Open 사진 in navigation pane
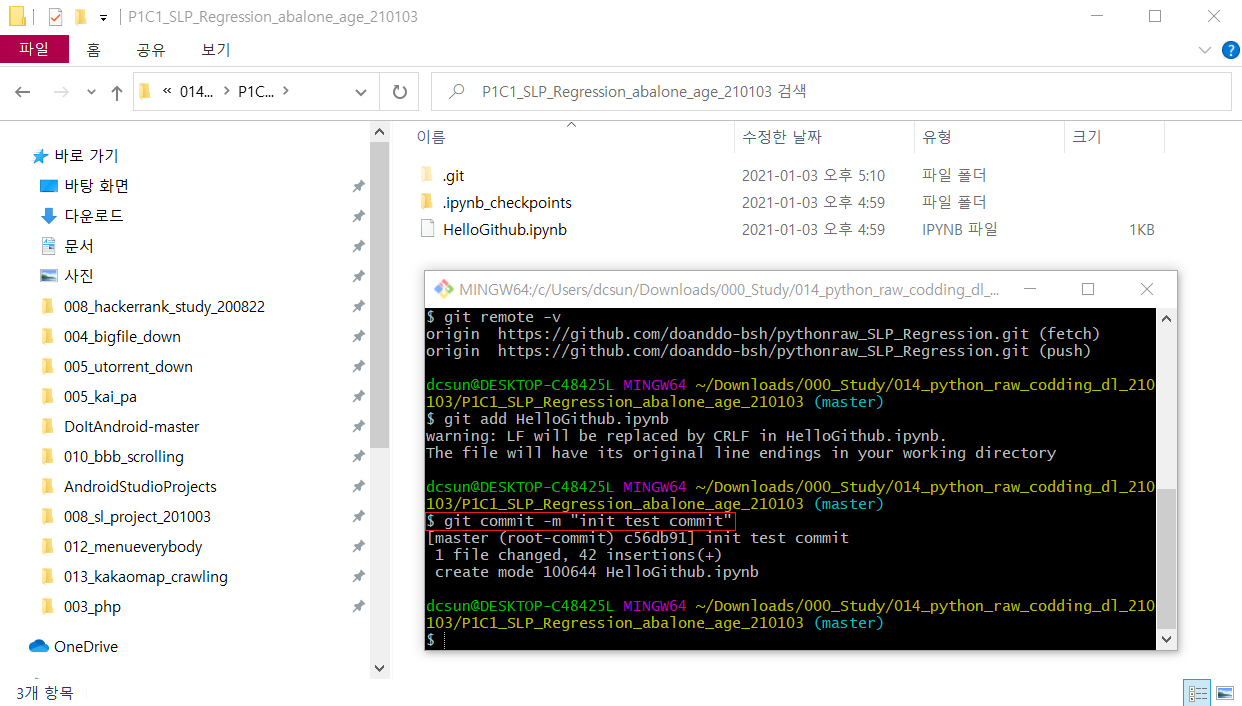 point(79,276)
